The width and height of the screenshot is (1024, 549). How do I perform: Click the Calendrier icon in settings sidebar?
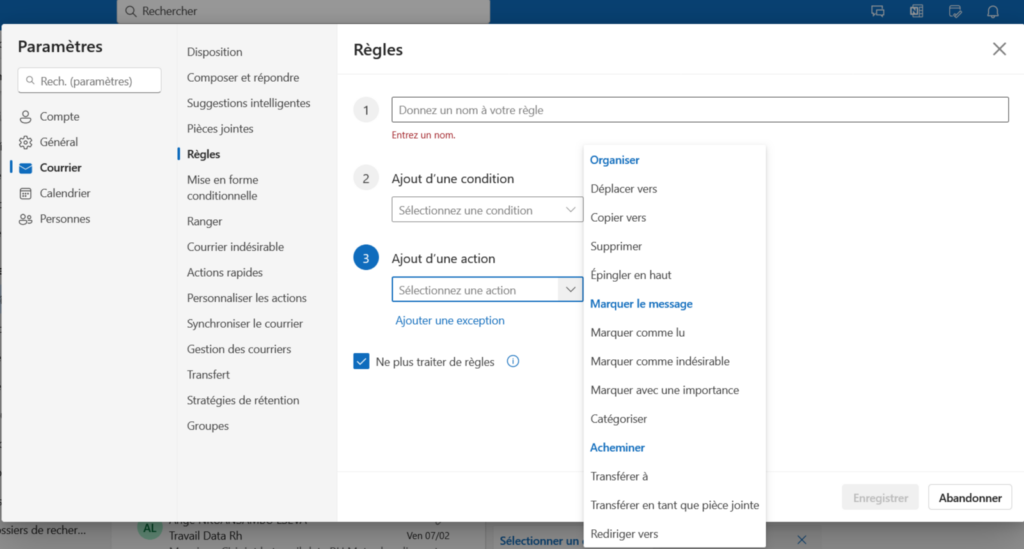25,193
